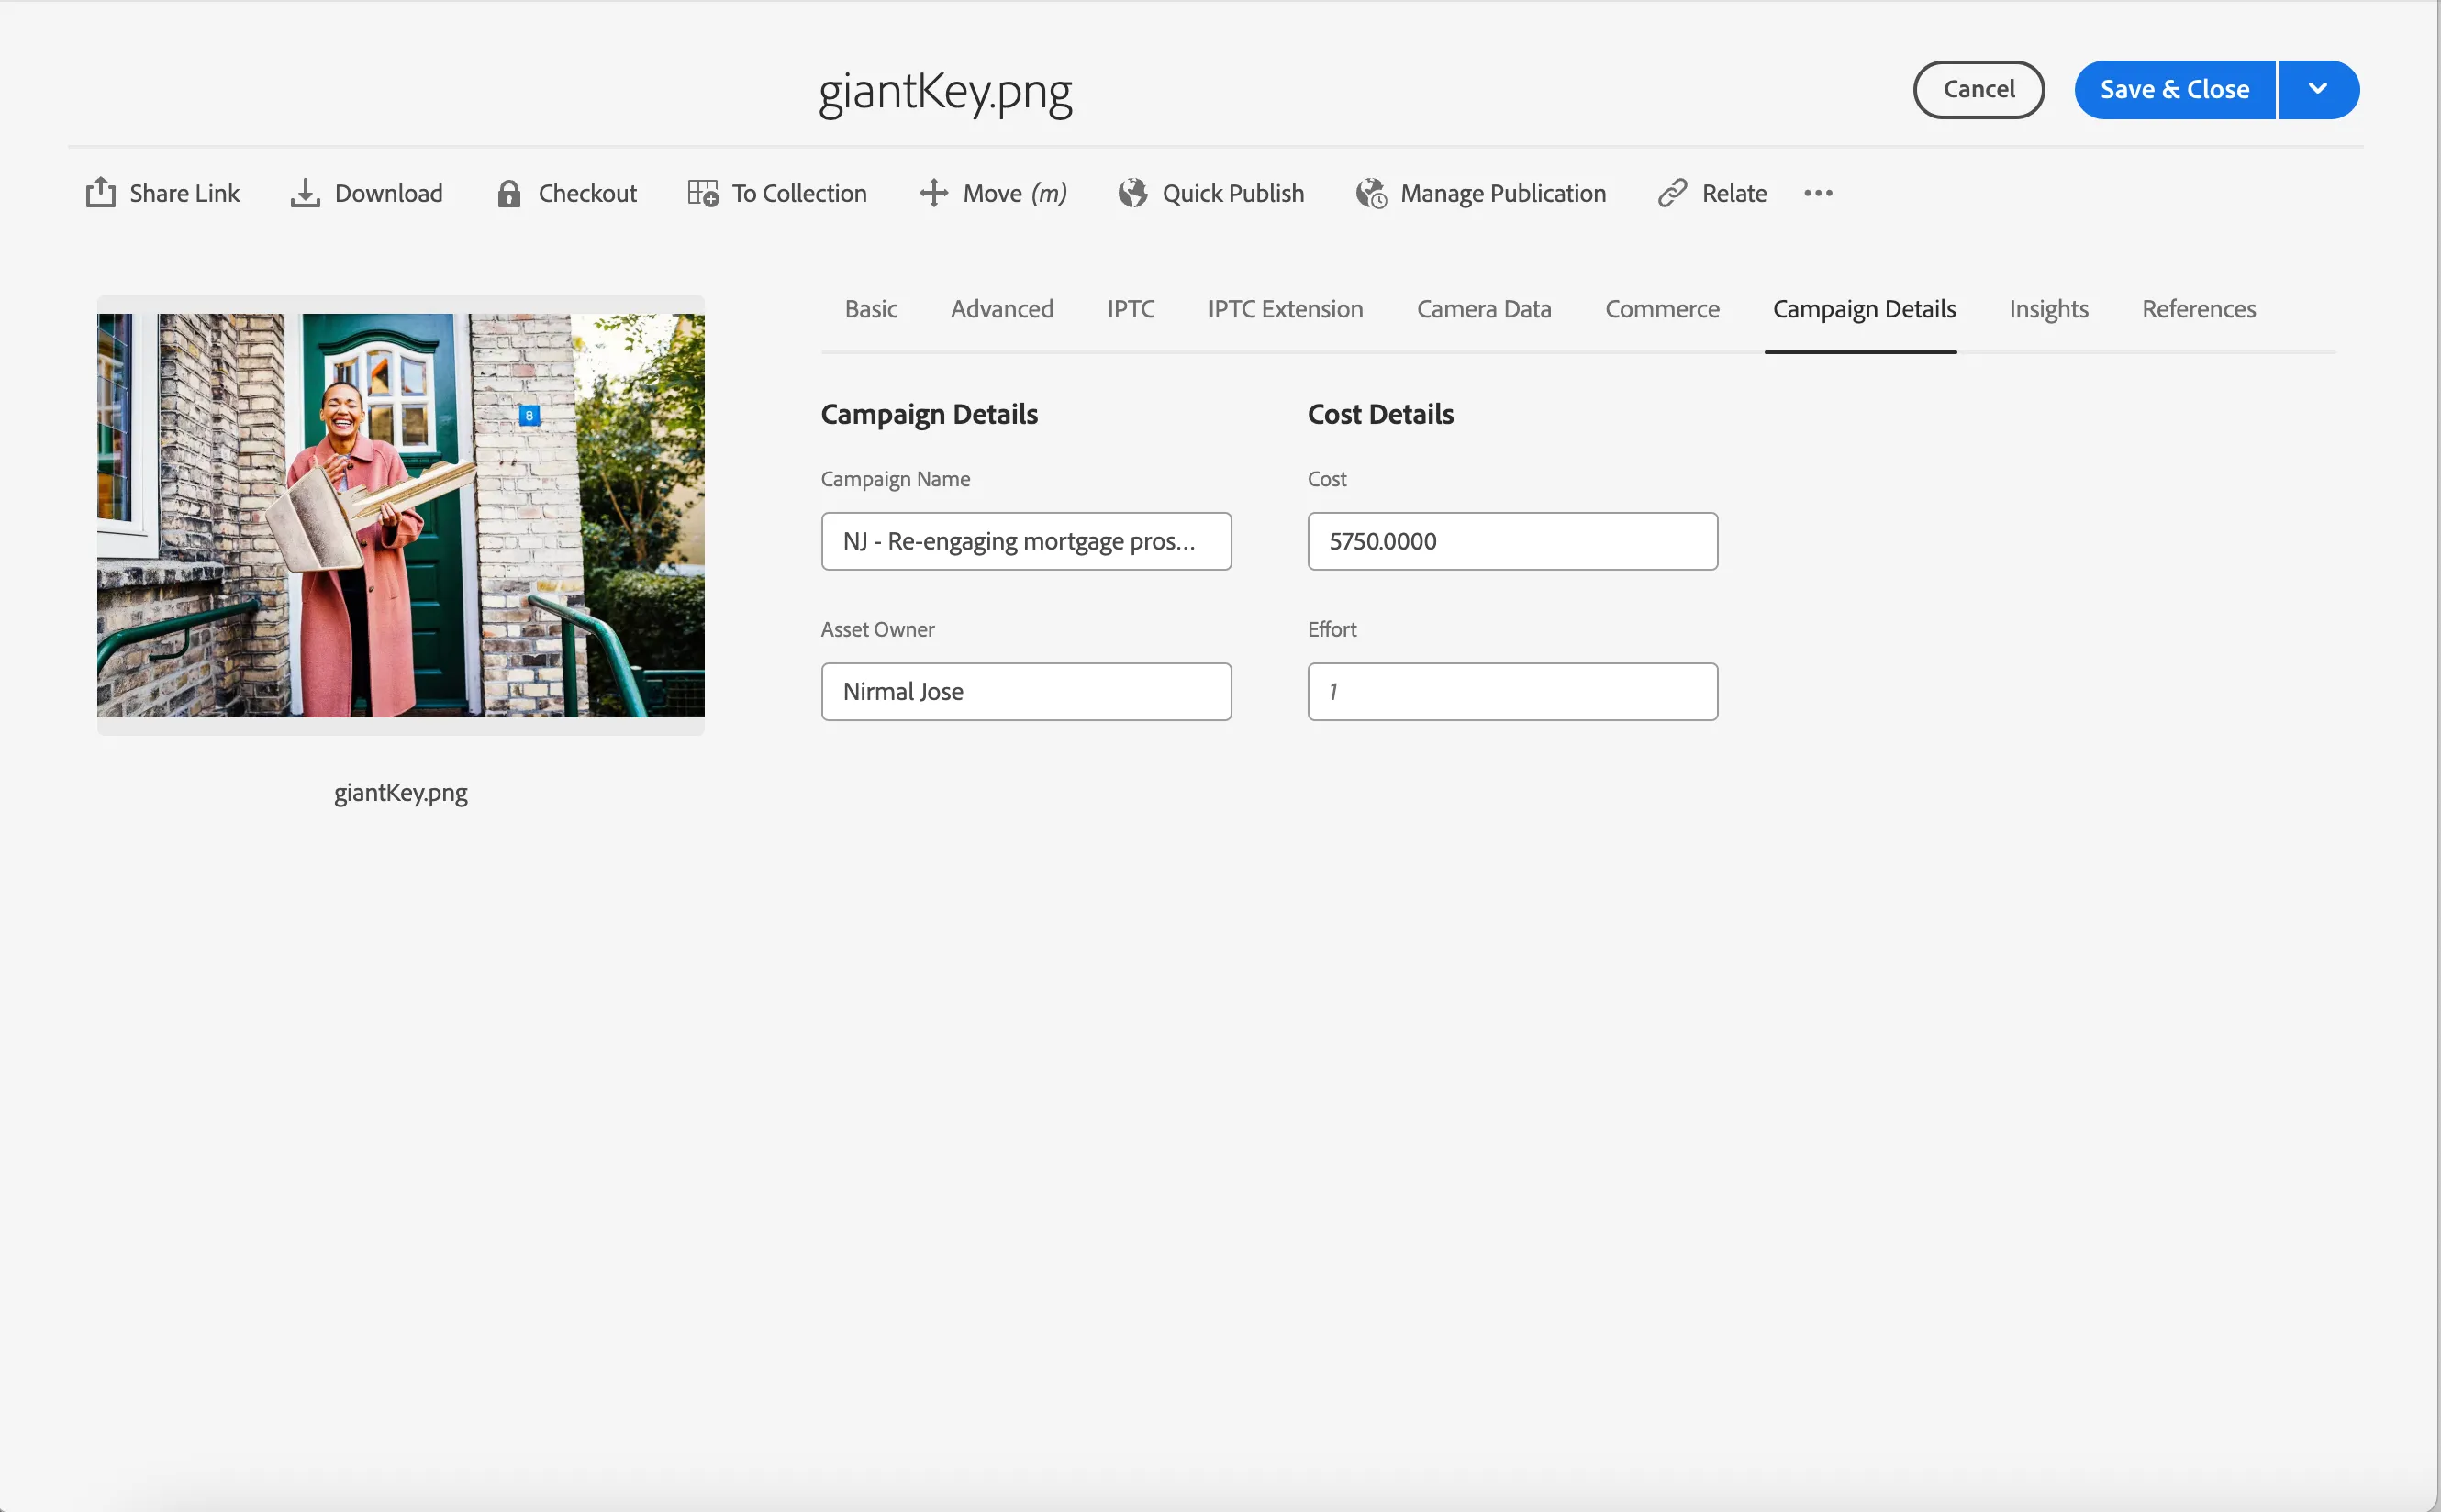Select the Camera Data tab
2441x1512 pixels.
[x=1484, y=309]
